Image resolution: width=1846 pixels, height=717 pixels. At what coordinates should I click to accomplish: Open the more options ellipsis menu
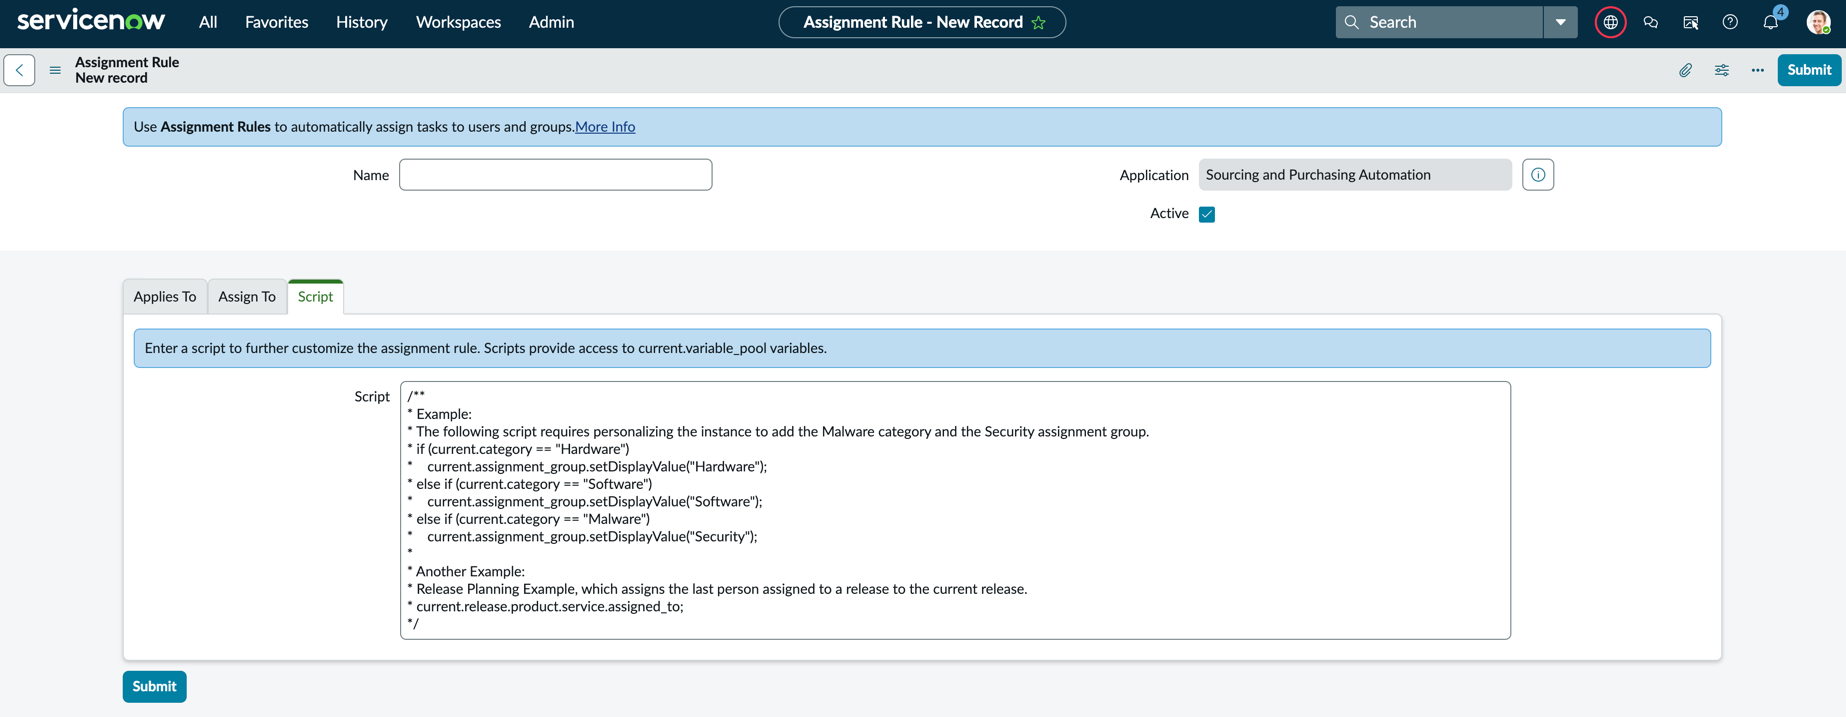point(1758,70)
